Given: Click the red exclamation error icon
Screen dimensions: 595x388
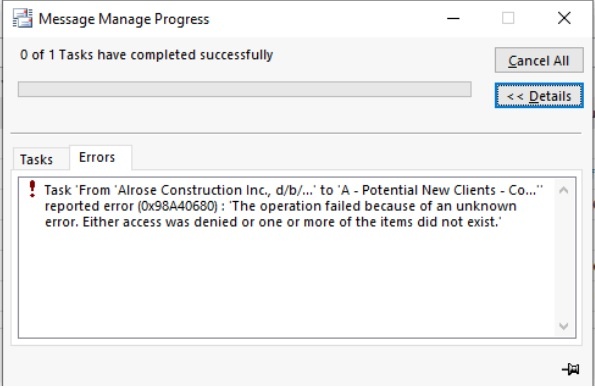Looking at the screenshot, I should click(x=32, y=189).
